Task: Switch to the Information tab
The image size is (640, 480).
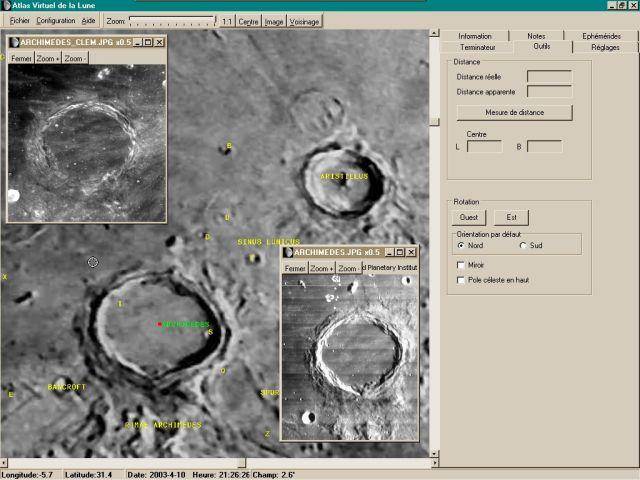Action: 475,36
